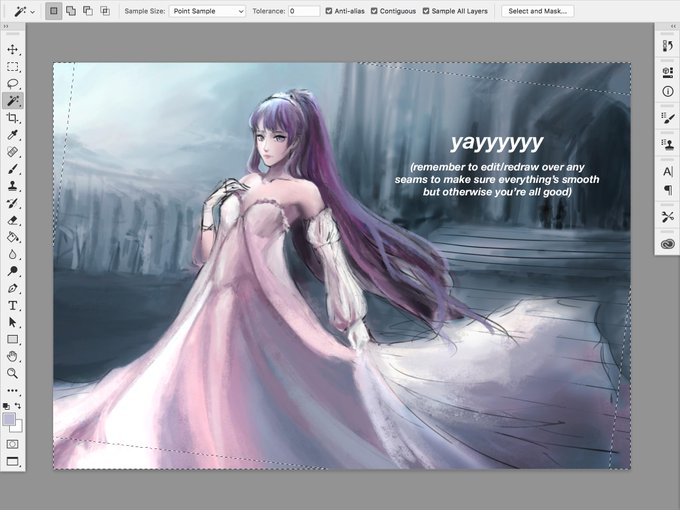Select the Dodge tool
680x510 pixels.
13,271
